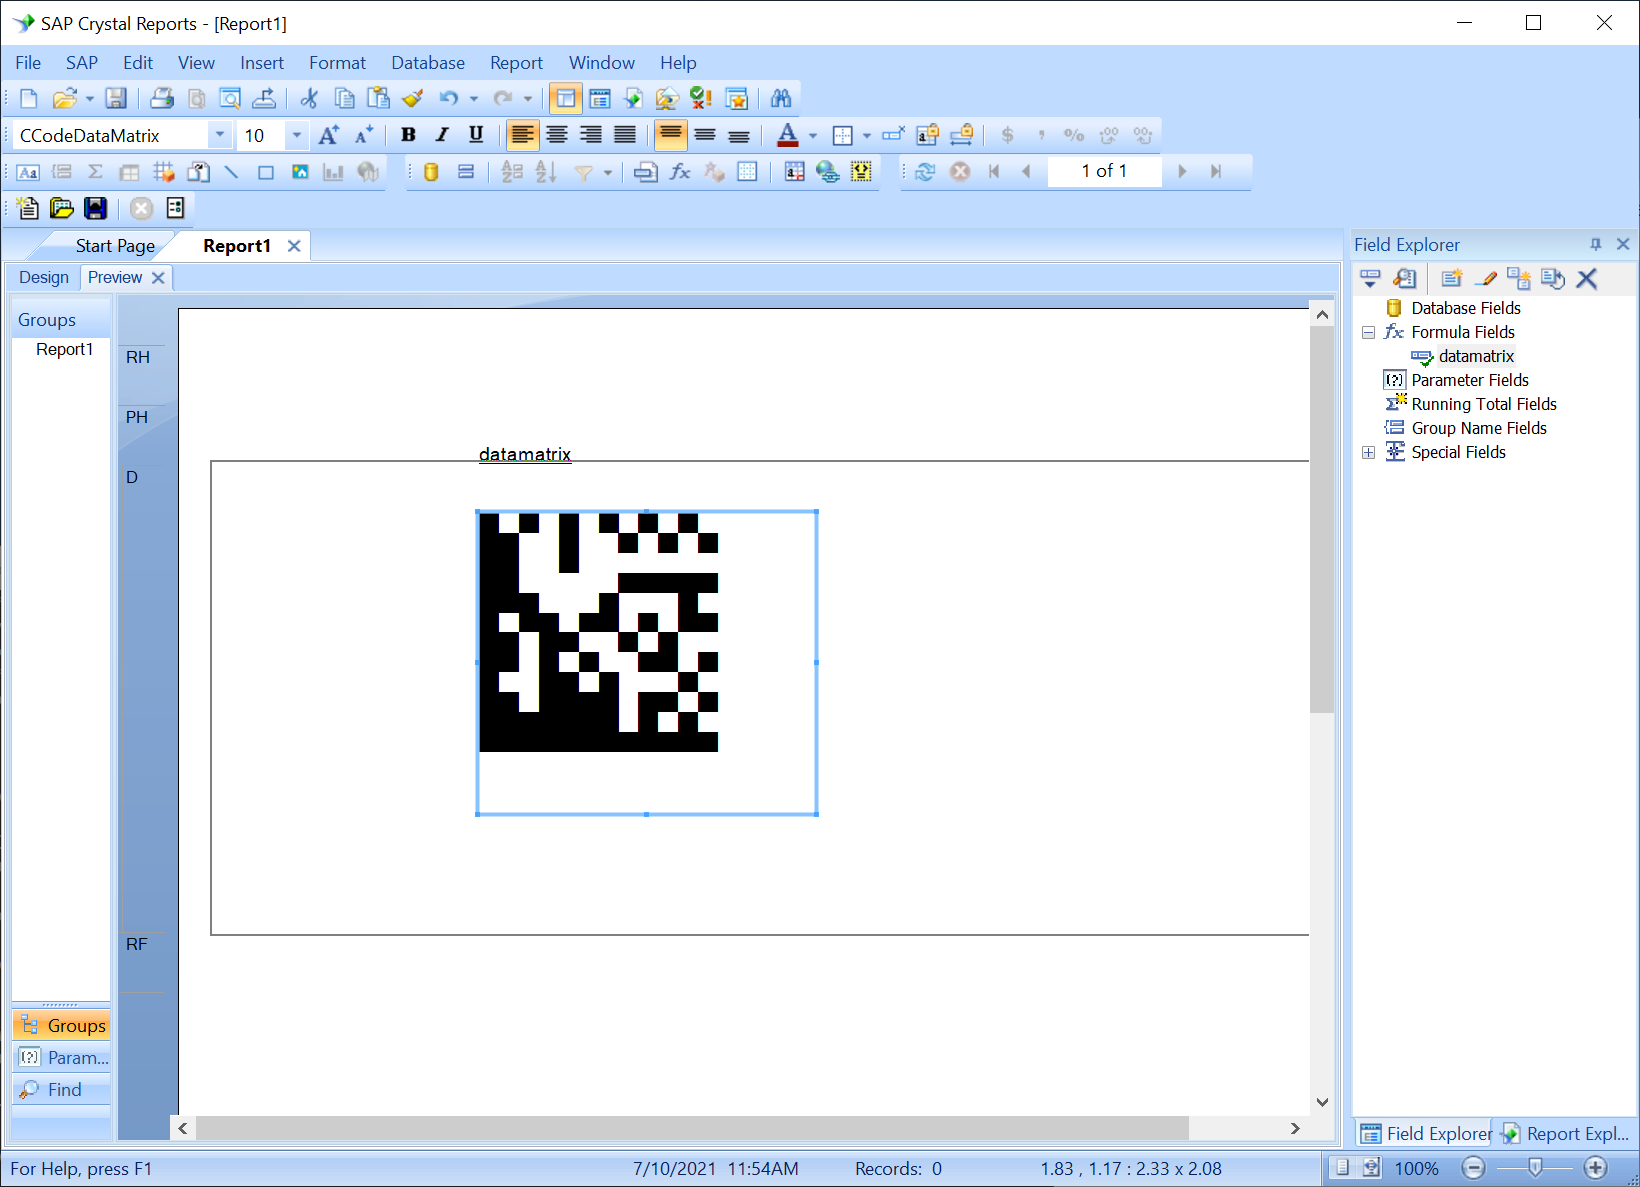Image resolution: width=1640 pixels, height=1187 pixels.
Task: Select the Insert Box tool
Action: tap(265, 172)
